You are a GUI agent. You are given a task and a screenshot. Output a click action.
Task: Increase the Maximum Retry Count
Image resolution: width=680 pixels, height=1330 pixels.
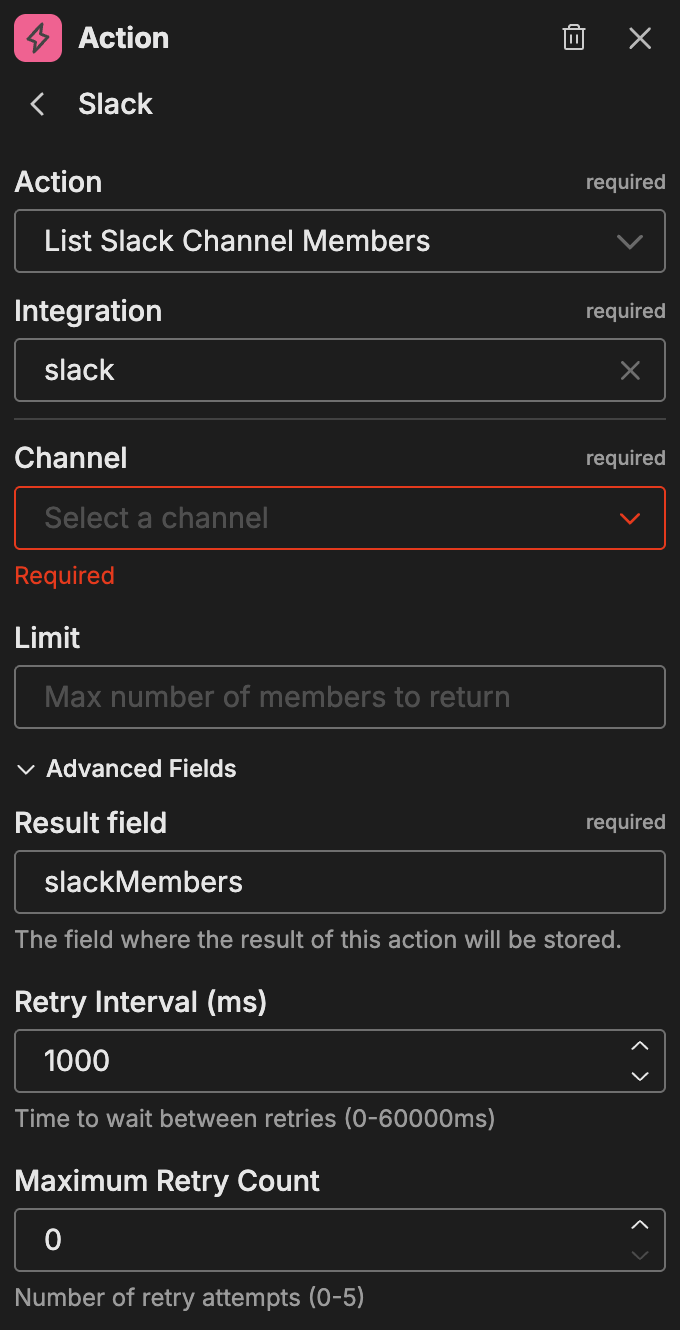(x=640, y=1225)
